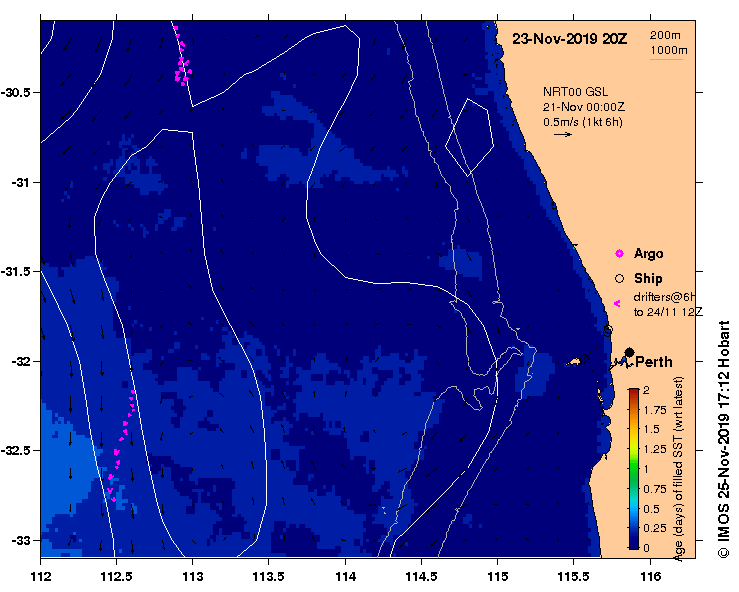Click the color bar value 0.5

(x=652, y=509)
